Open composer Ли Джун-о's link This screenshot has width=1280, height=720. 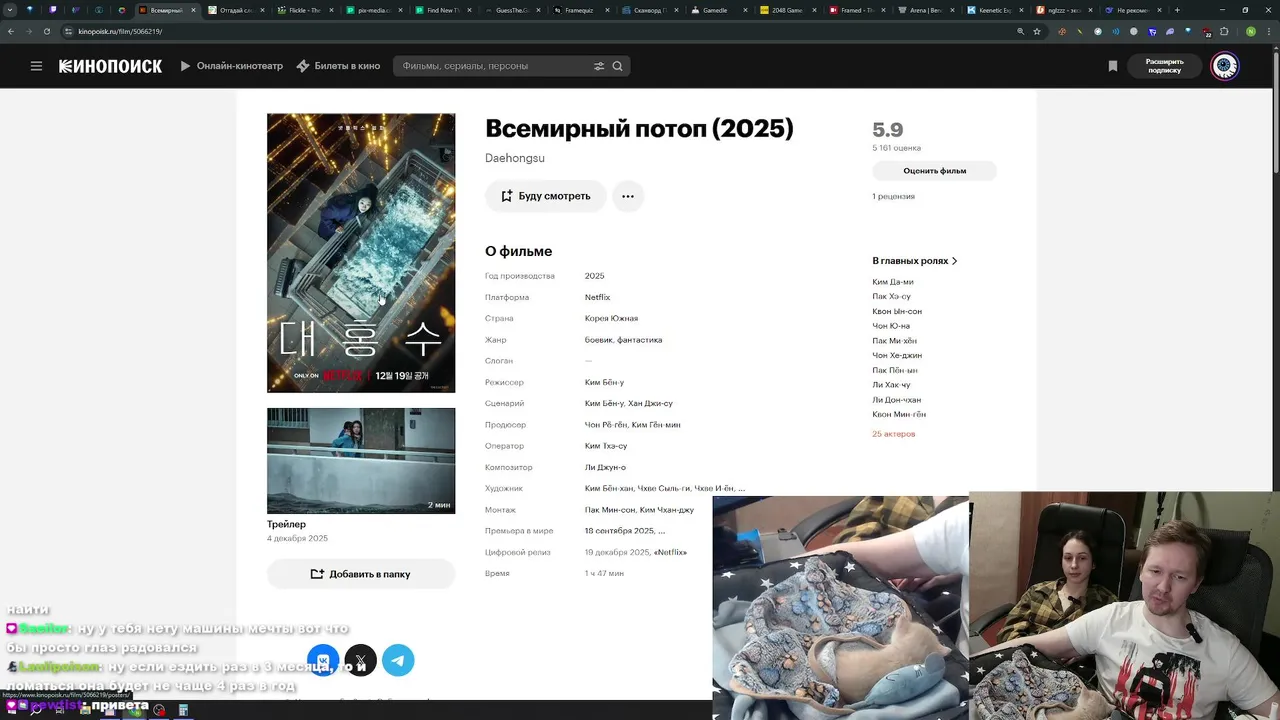coord(605,467)
